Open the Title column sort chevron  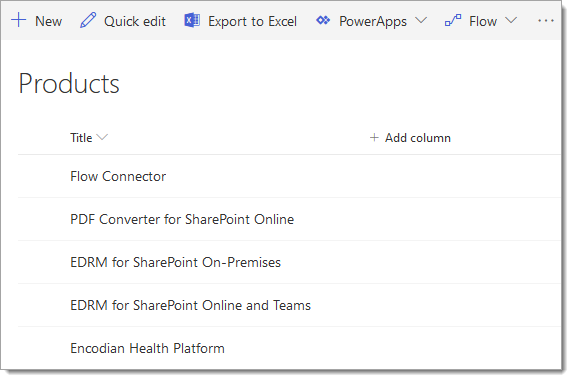(x=102, y=137)
